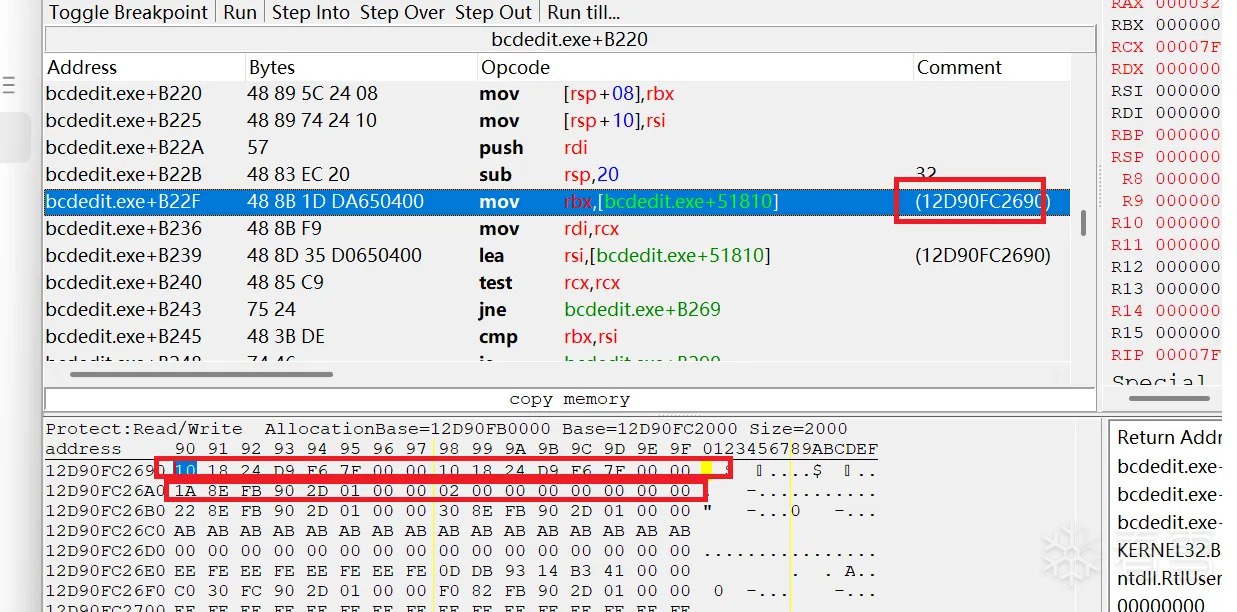Select the row bcdedit.exe+B220 mov [rsp+08],rbx

(x=558, y=94)
